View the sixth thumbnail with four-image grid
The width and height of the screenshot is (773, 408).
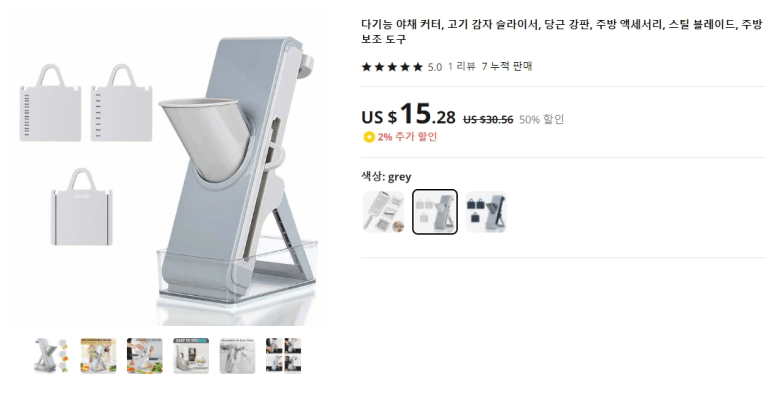click(283, 356)
